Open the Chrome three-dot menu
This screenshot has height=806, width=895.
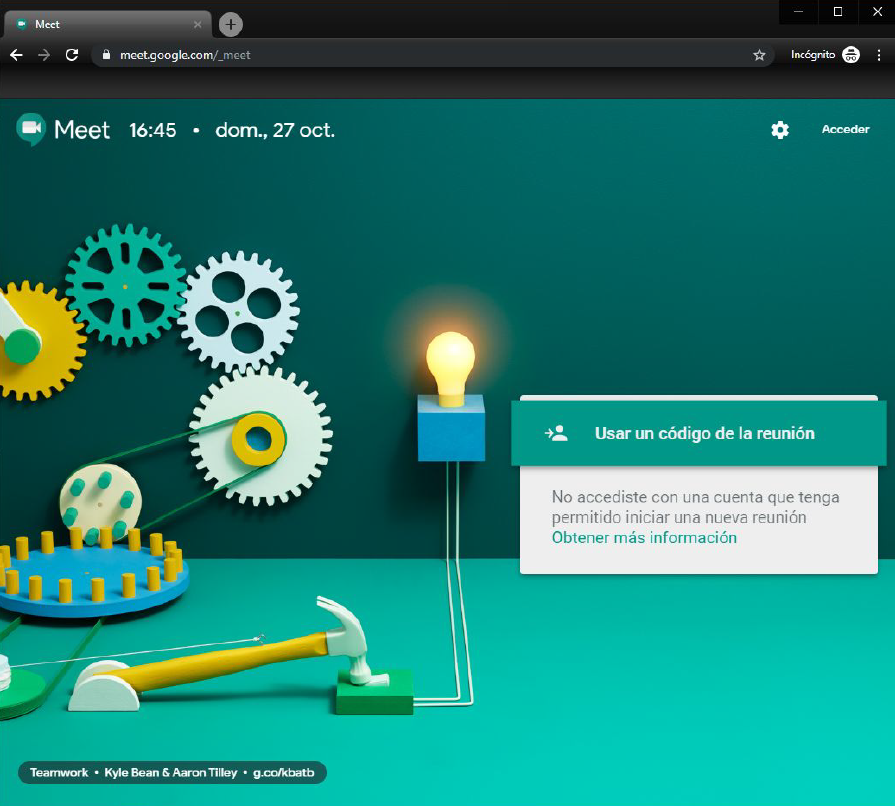pos(879,55)
